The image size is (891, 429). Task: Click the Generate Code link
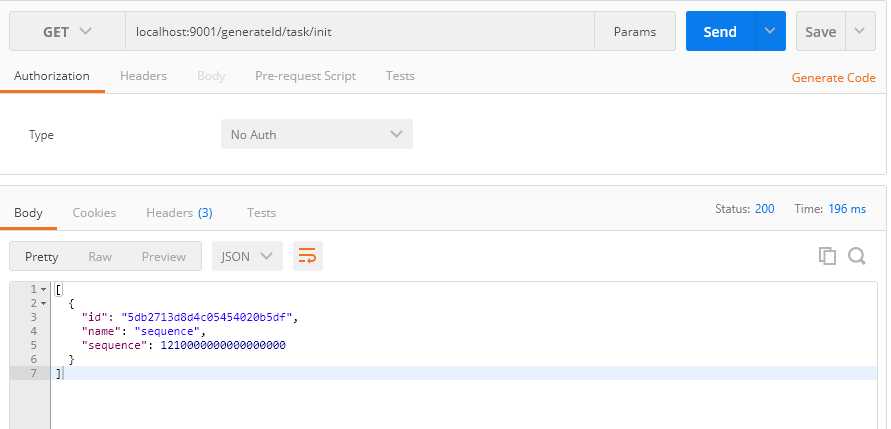[x=833, y=77]
